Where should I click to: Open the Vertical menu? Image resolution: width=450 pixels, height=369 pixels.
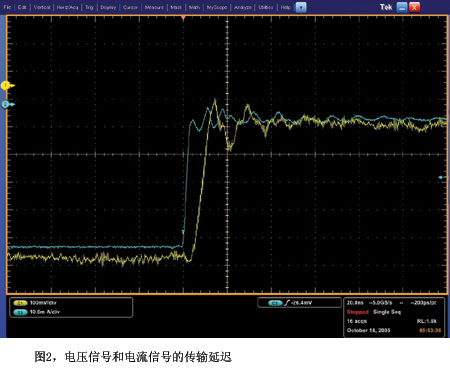point(42,7)
